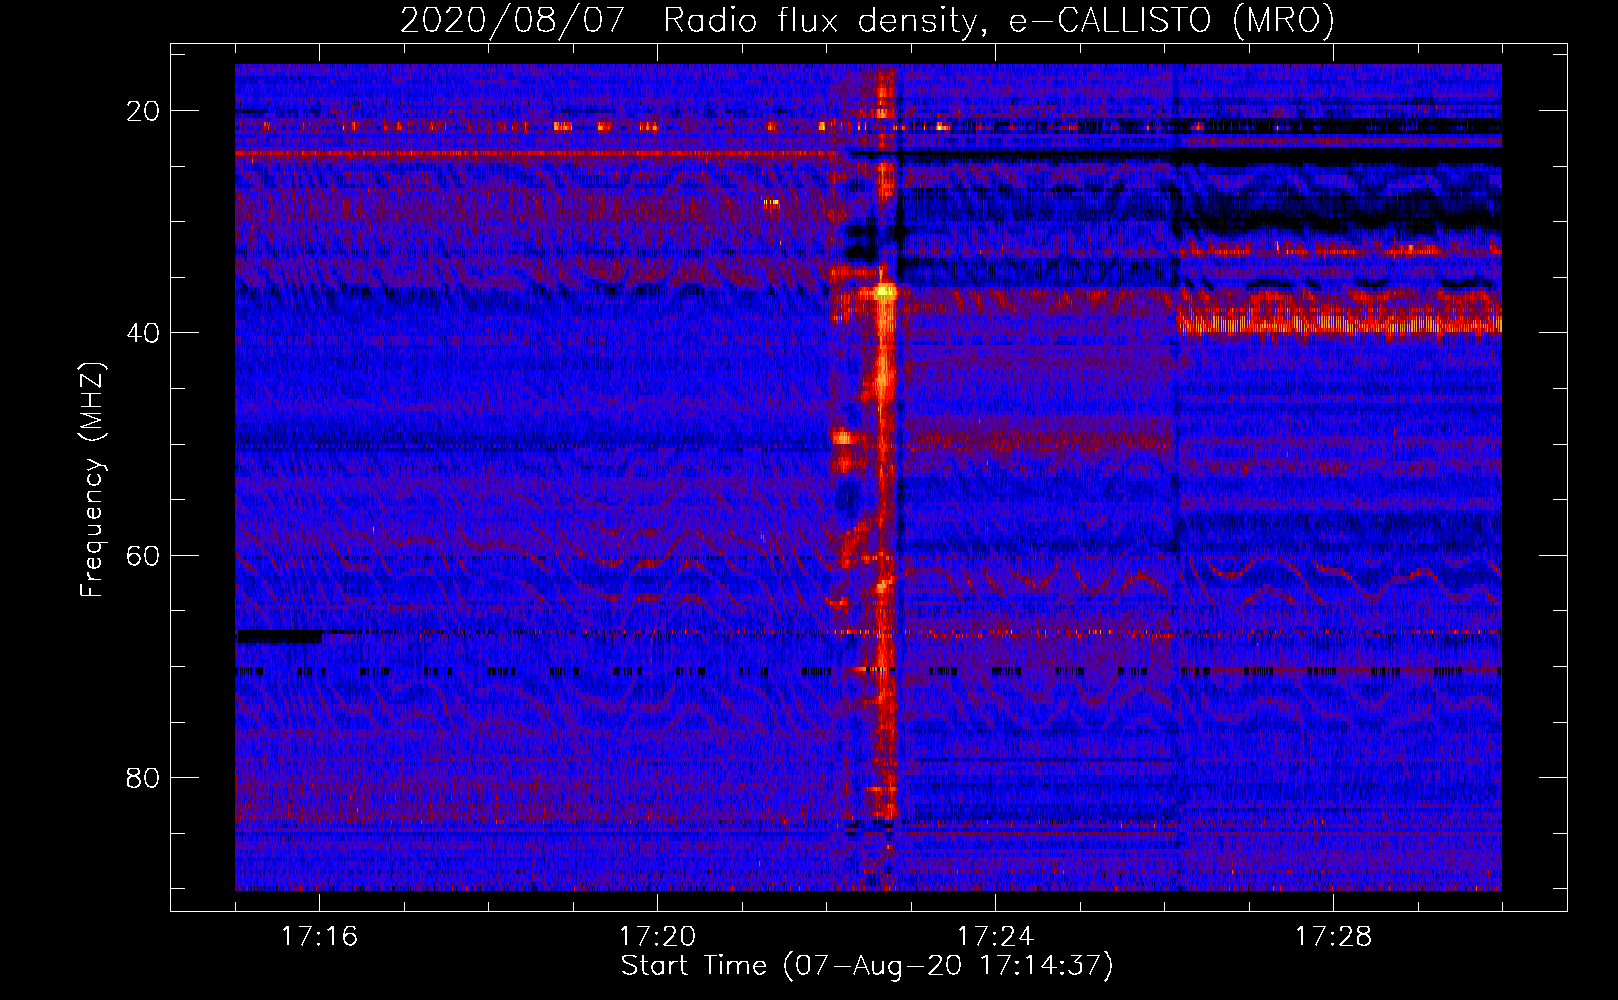Click the frequency tick label '40'

coord(144,333)
